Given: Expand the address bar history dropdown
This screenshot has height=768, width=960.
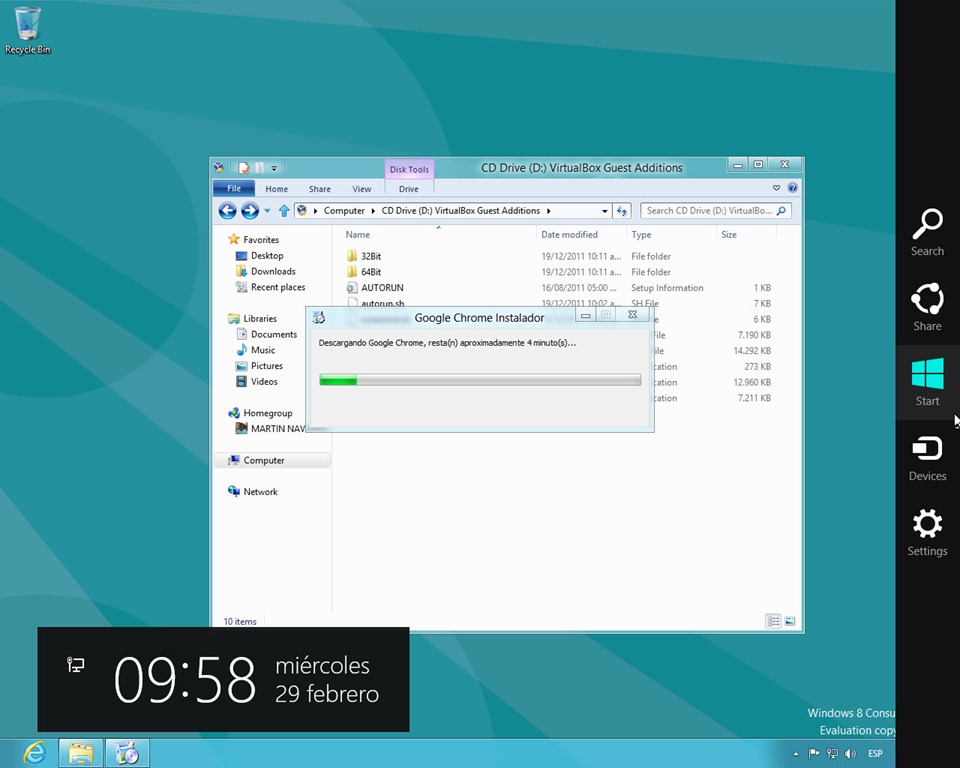Looking at the screenshot, I should tap(605, 211).
